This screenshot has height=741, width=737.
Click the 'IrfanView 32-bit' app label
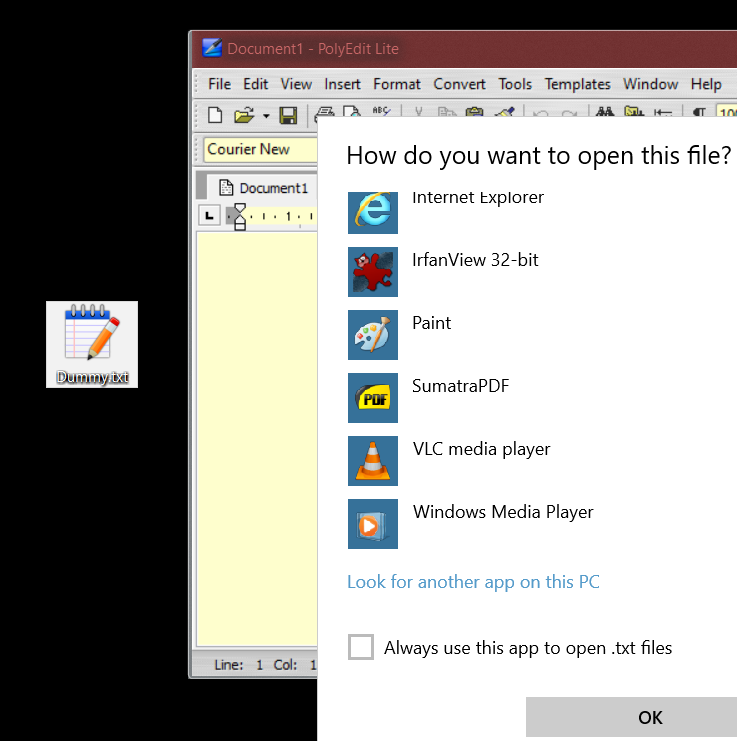pyautogui.click(x=475, y=260)
